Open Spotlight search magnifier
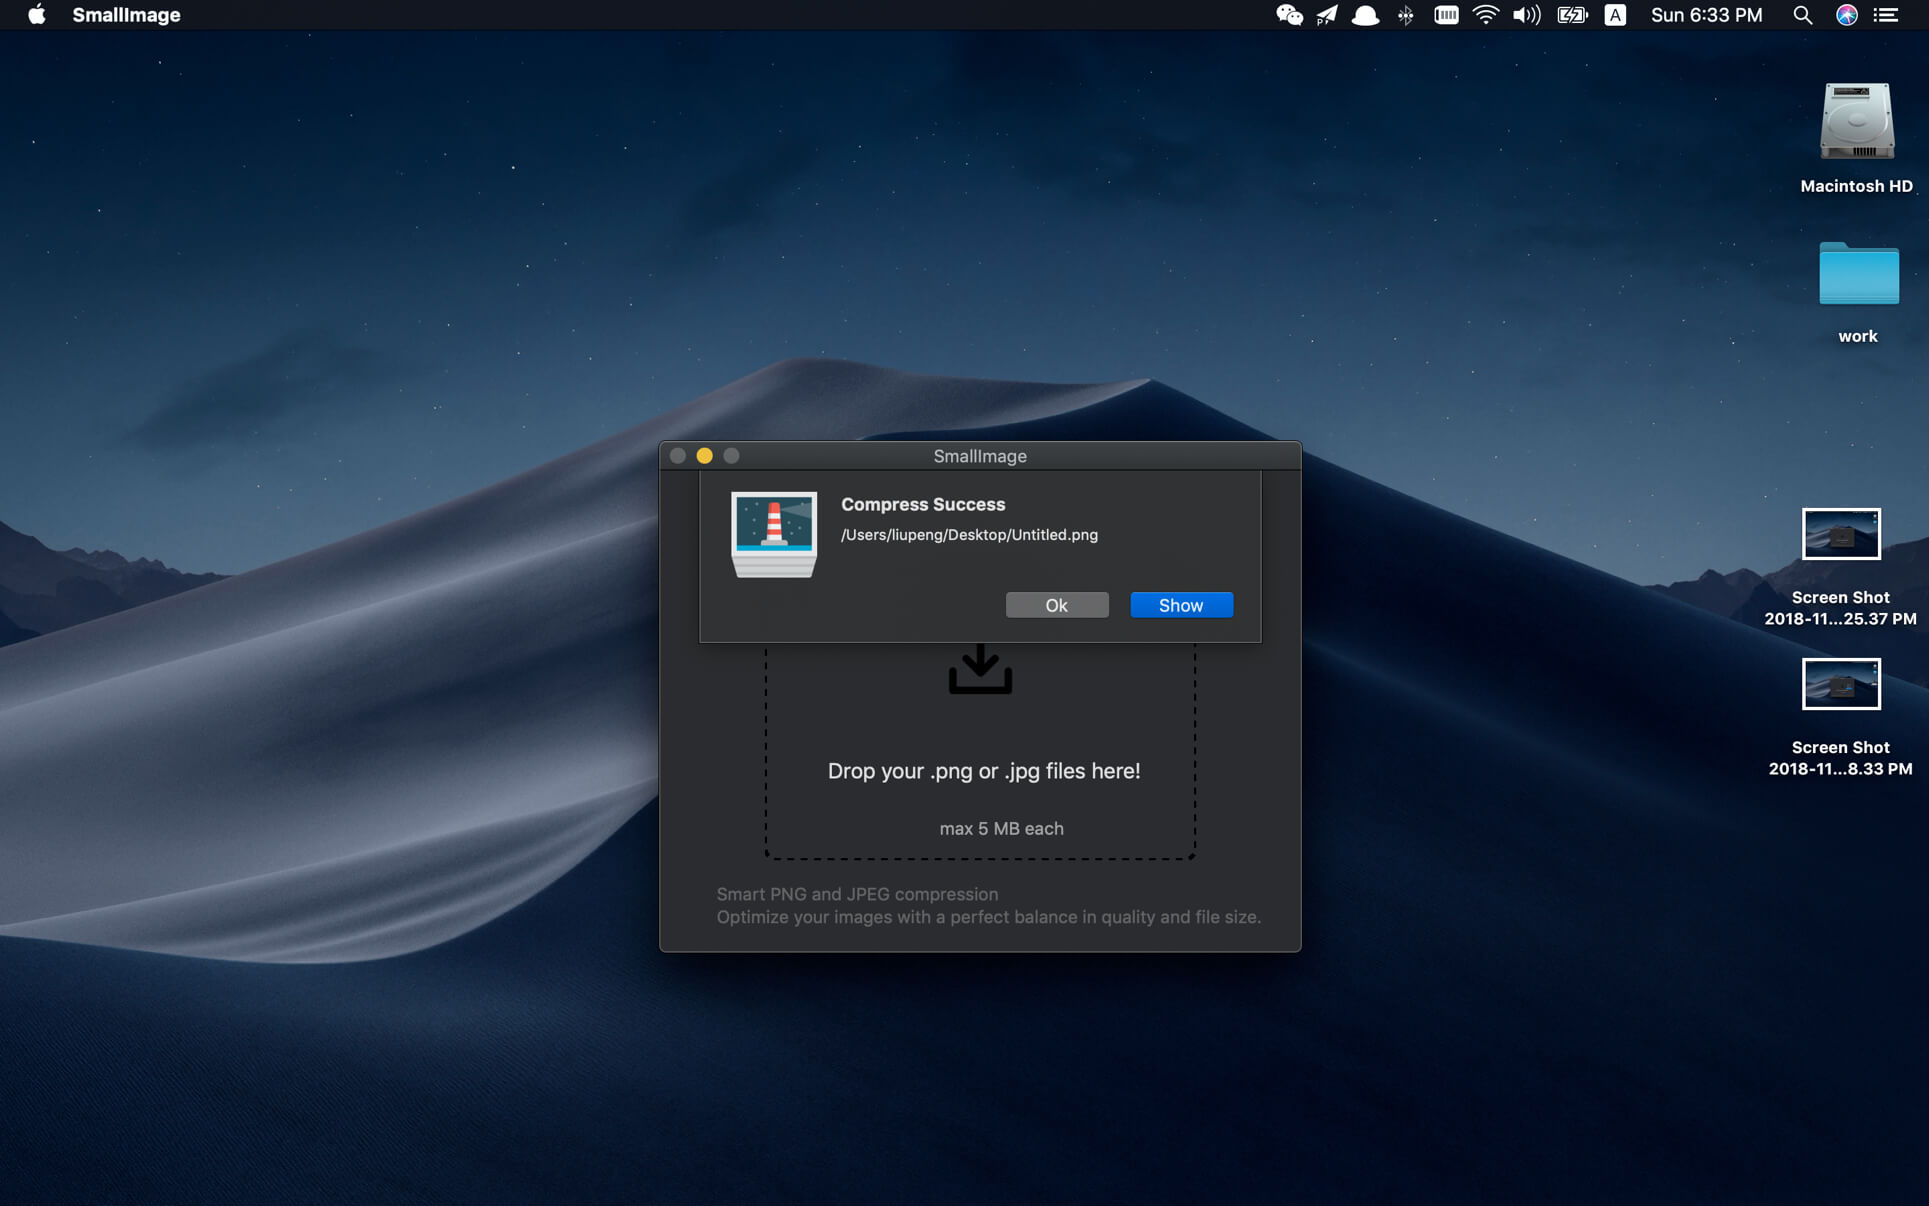This screenshot has width=1929, height=1206. (1802, 15)
